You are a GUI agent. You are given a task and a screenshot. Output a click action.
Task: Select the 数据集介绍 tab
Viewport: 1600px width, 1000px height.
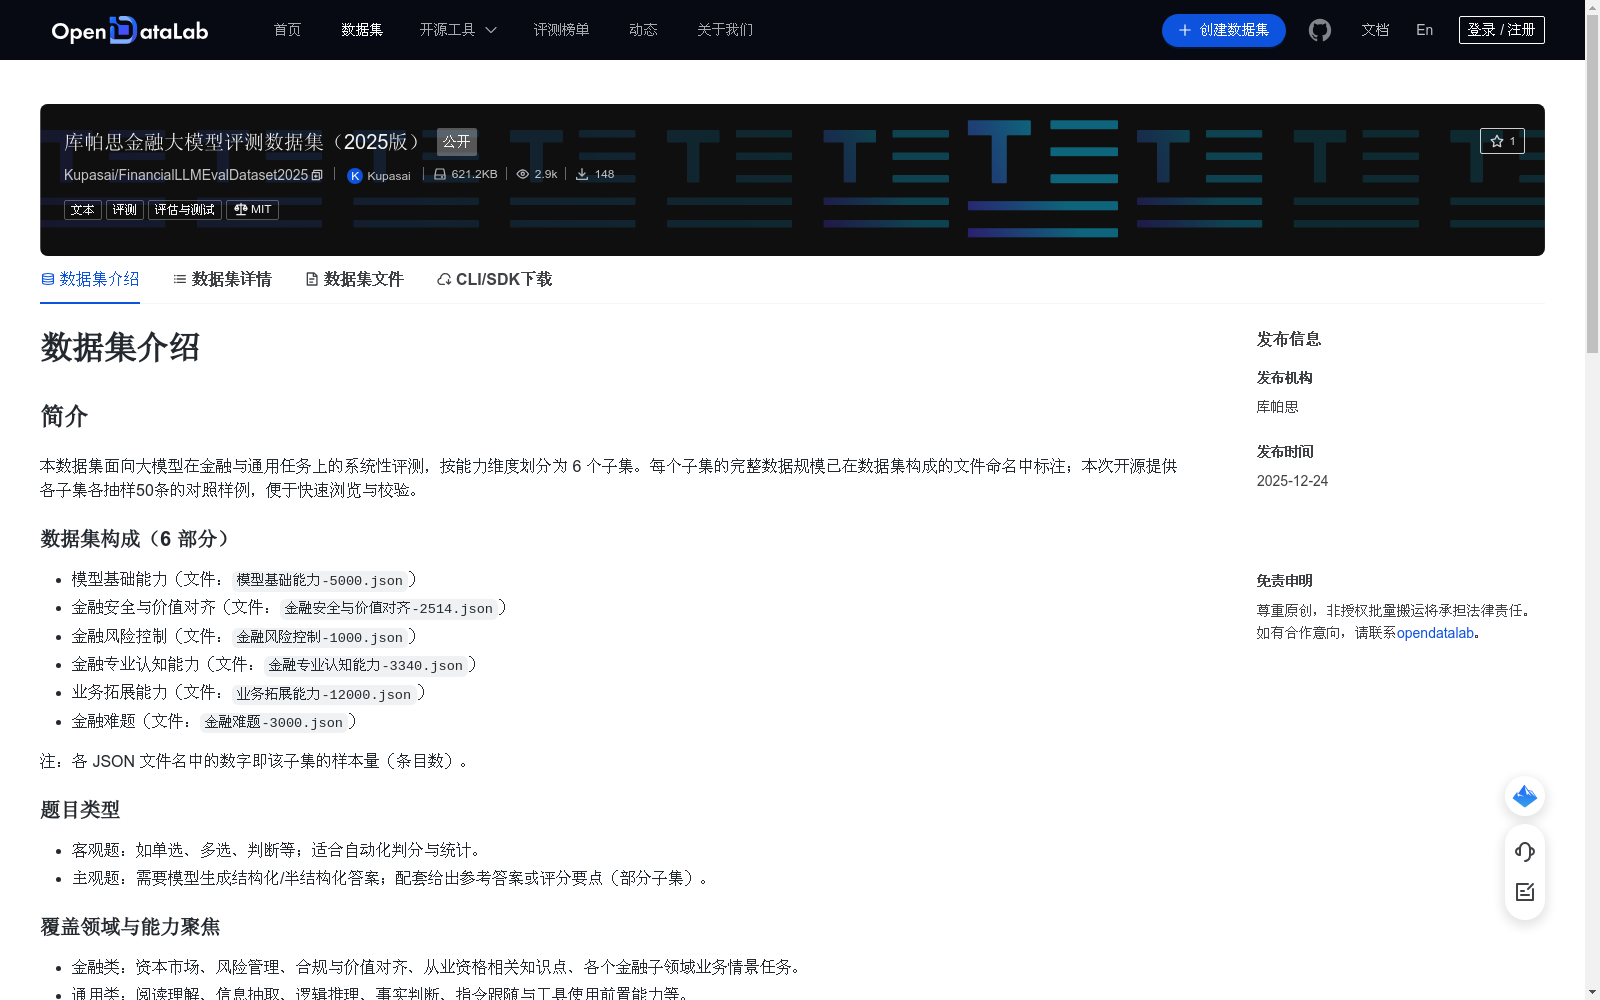[90, 280]
